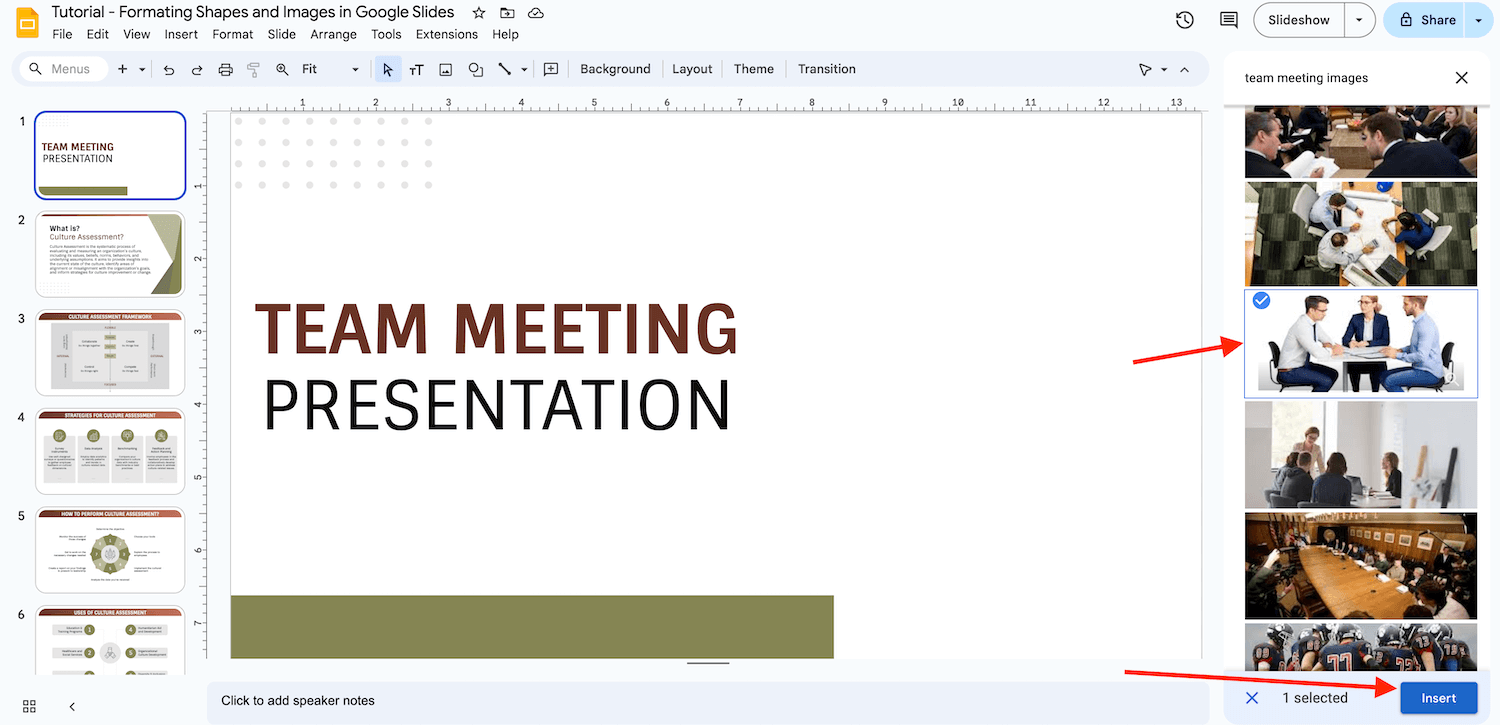Click the Print icon

(x=225, y=69)
